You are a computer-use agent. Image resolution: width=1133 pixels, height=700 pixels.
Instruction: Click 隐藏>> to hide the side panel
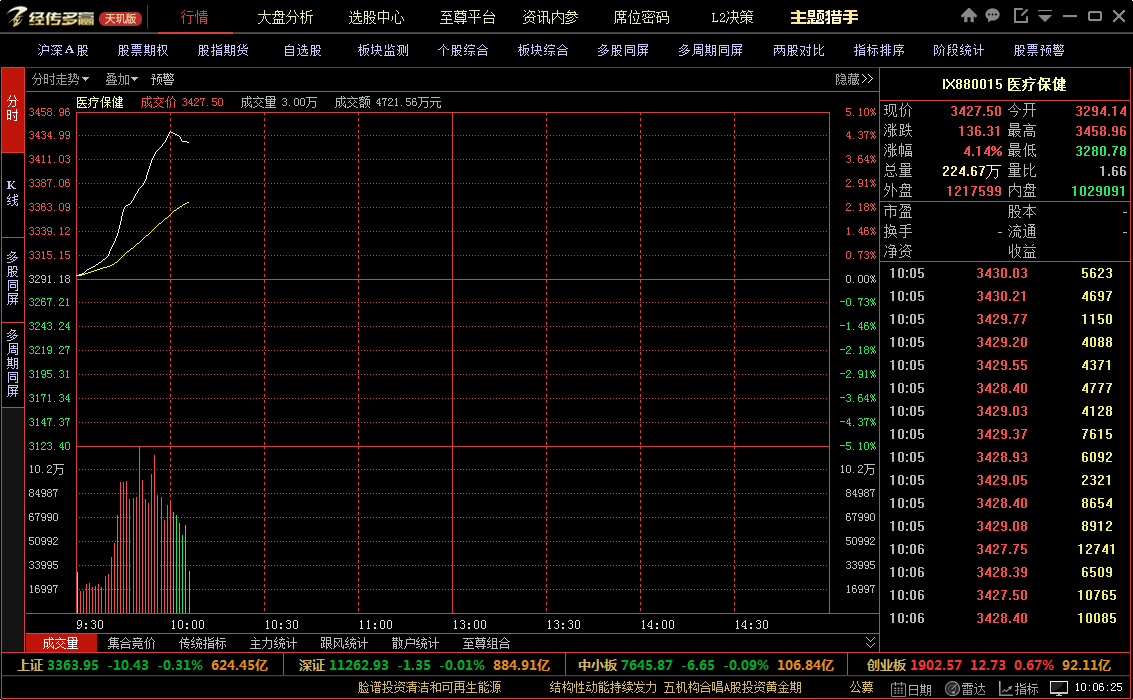tap(854, 79)
